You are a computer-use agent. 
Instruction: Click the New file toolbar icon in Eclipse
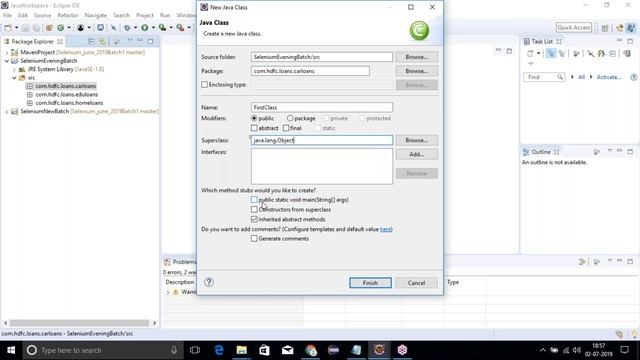tap(8, 28)
